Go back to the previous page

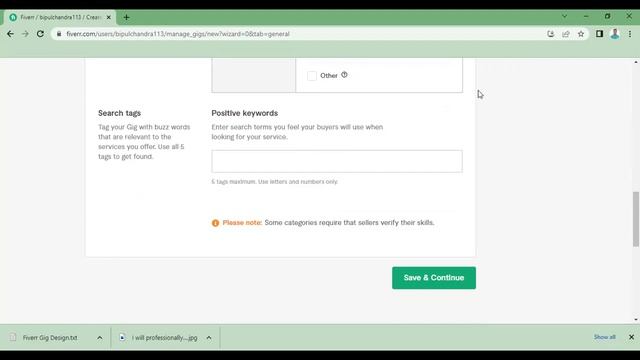coord(10,34)
